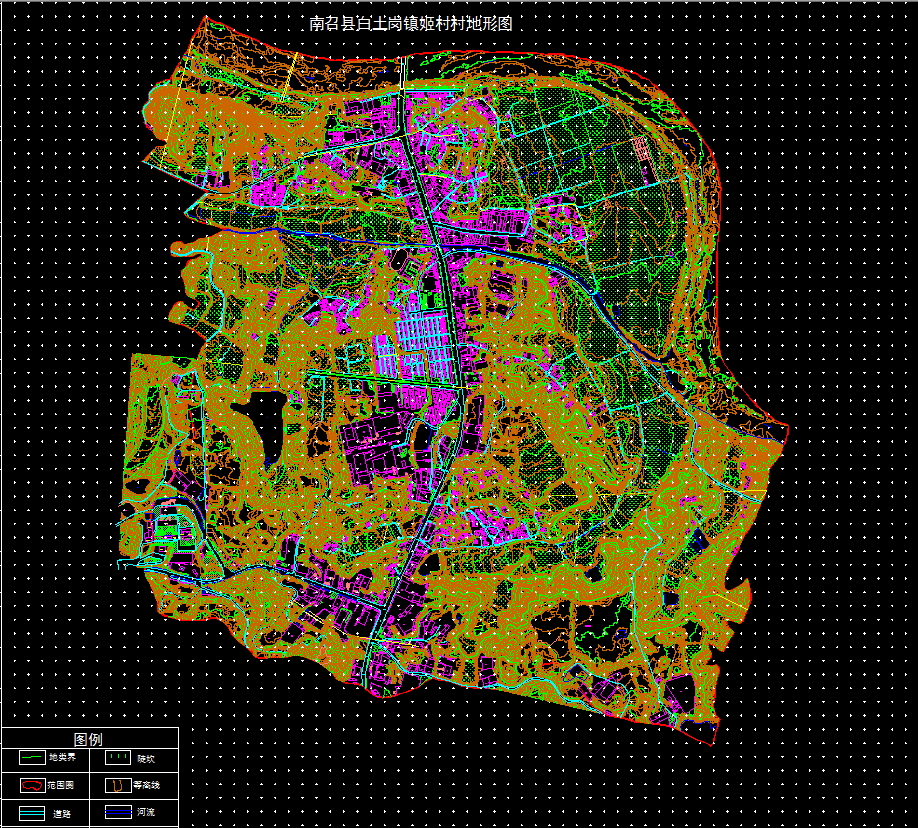918x828 pixels.
Task: Click the 道路 legend label
Action: (x=61, y=813)
